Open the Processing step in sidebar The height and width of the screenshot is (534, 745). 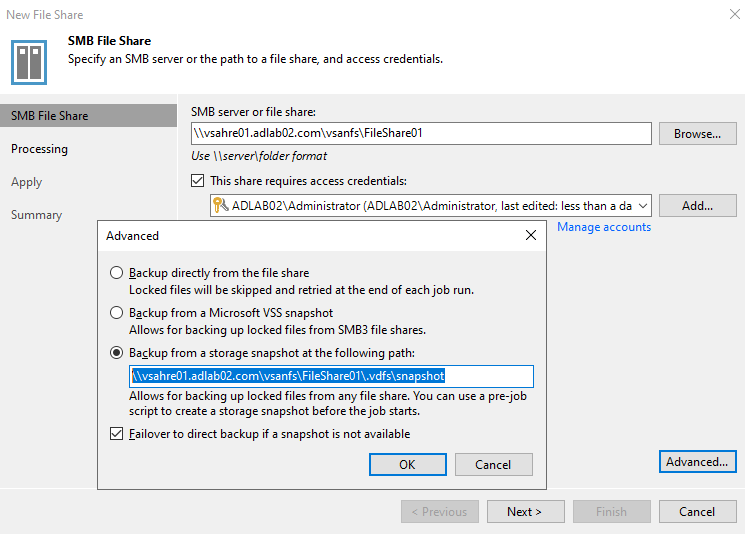click(x=39, y=149)
